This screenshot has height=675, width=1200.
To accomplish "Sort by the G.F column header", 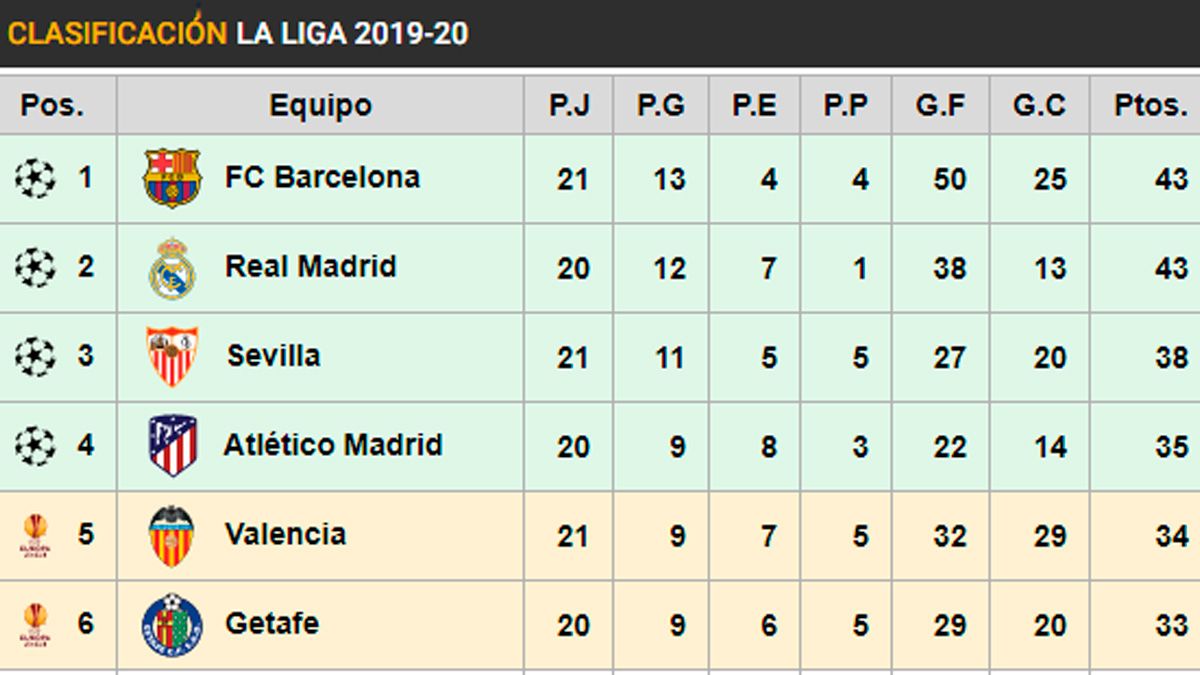I will (940, 105).
